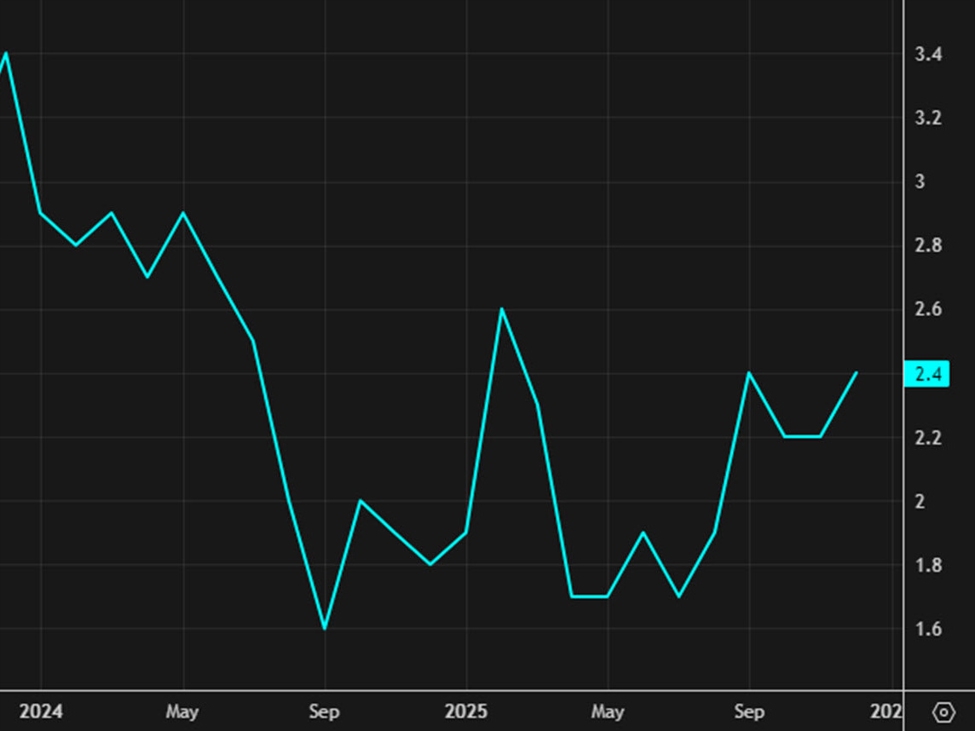Screen dimensions: 975x731
Task: Click the first May label on the x-axis
Action: [181, 712]
